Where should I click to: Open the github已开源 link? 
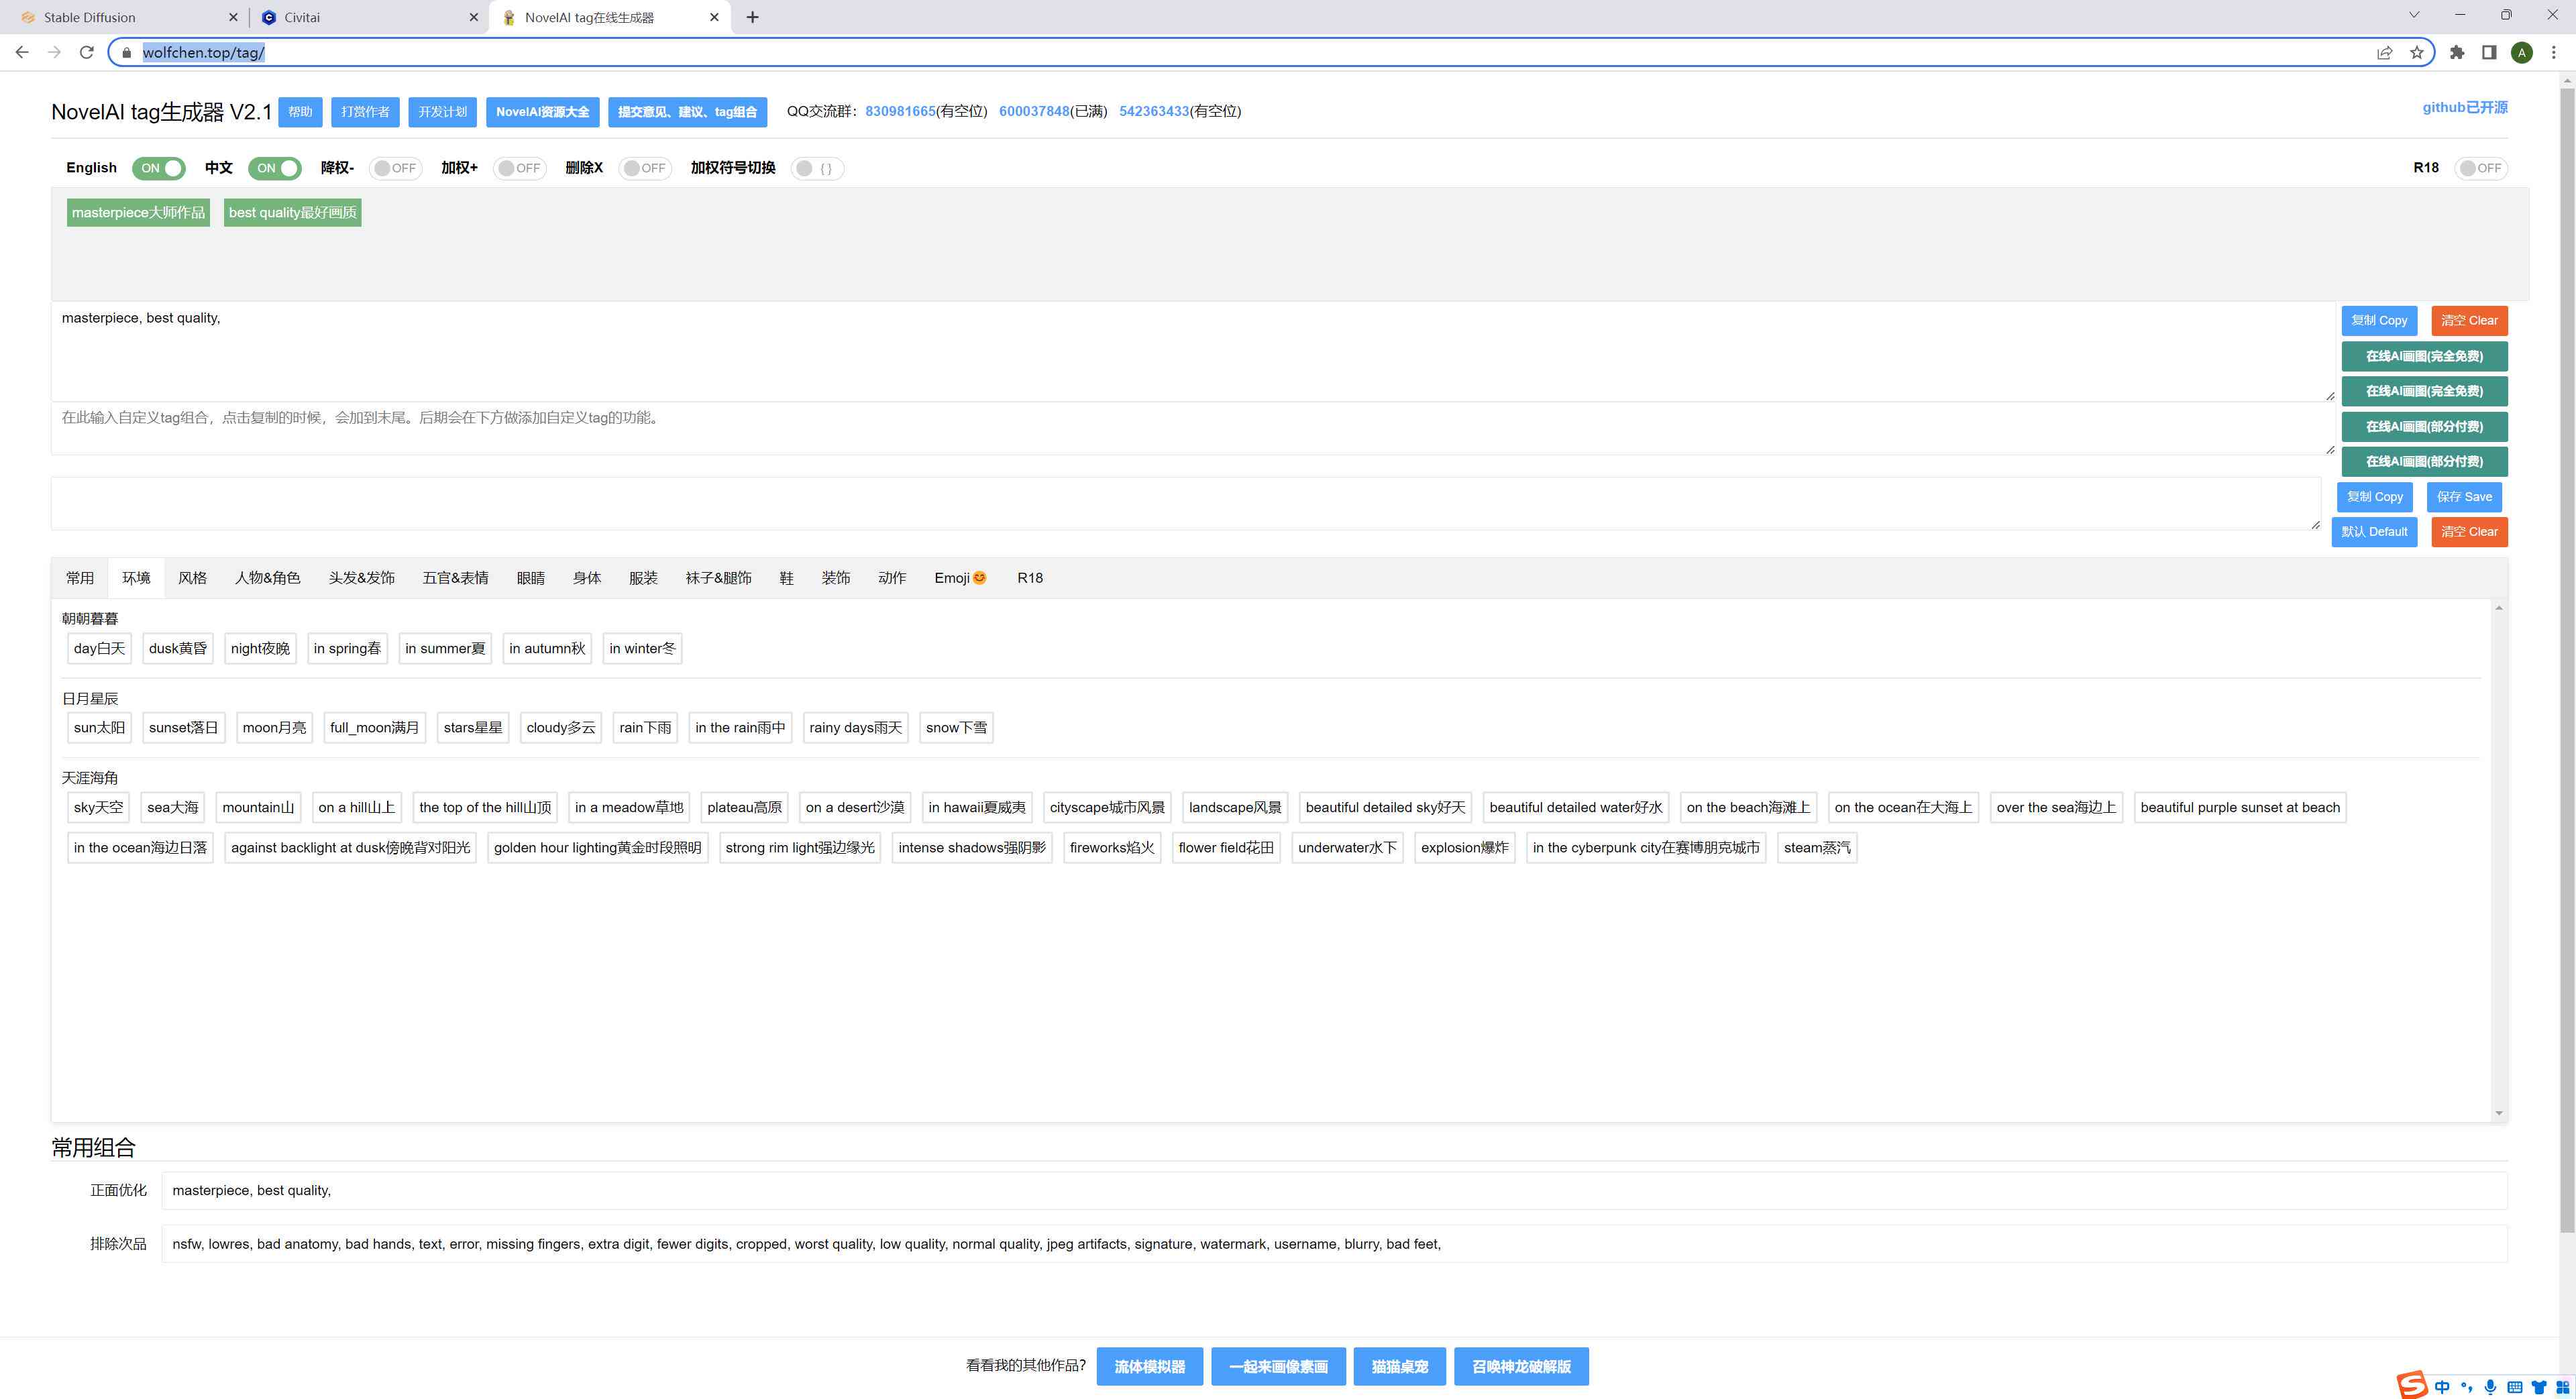pos(2464,107)
